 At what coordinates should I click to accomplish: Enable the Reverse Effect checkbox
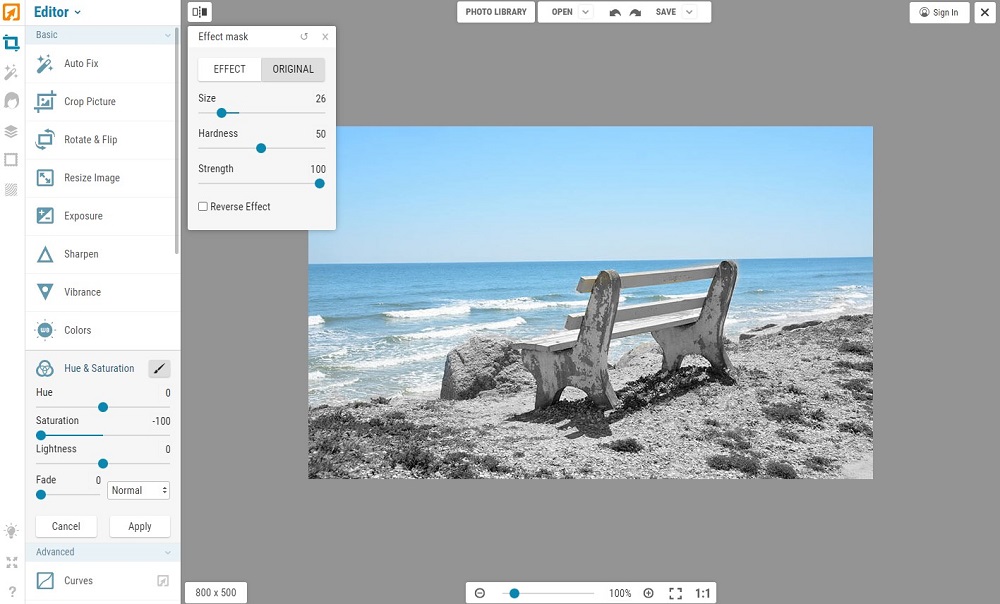point(202,206)
